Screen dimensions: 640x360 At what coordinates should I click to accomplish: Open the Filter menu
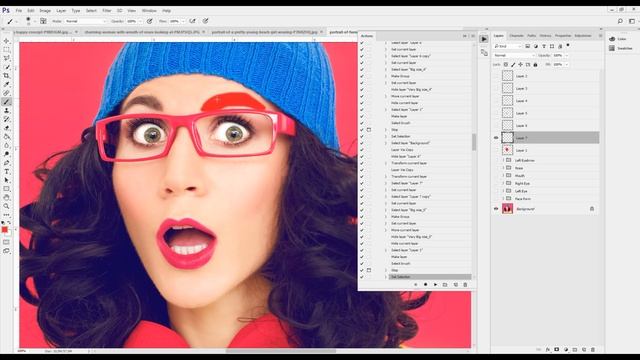(107, 11)
